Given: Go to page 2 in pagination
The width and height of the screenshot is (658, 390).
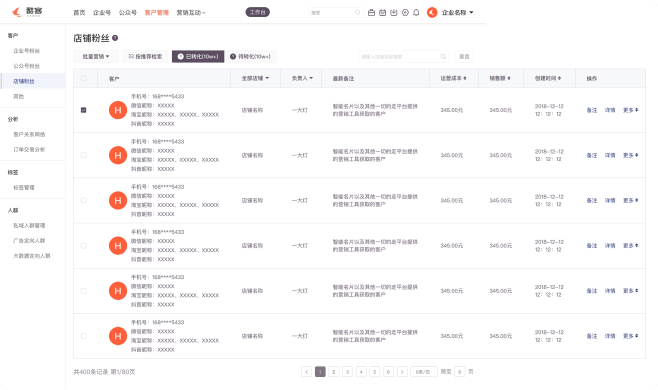Looking at the screenshot, I should [x=334, y=372].
